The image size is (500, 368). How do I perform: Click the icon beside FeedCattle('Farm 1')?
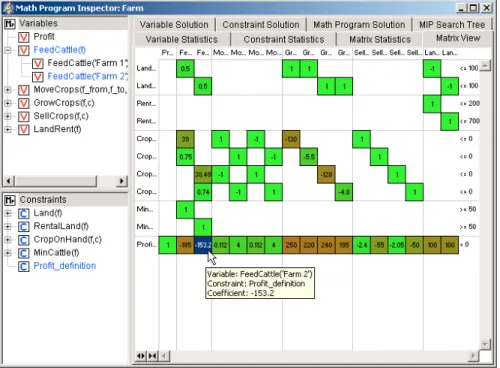coord(38,63)
